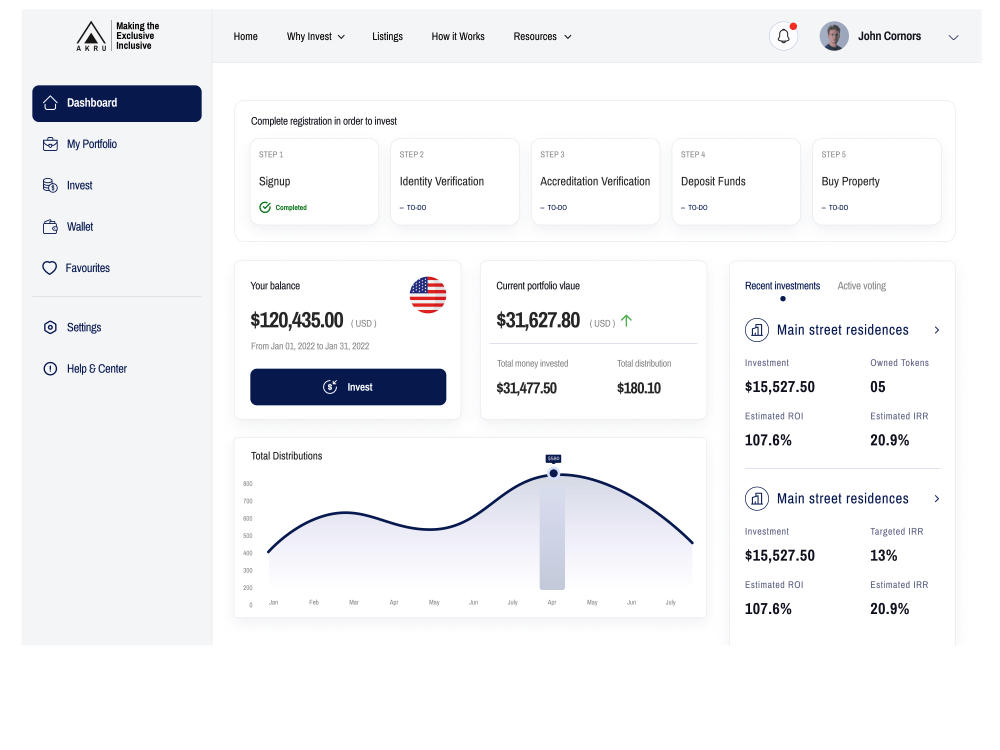This screenshot has width=1000, height=750.
Task: Switch to the Active voting tab
Action: click(861, 285)
